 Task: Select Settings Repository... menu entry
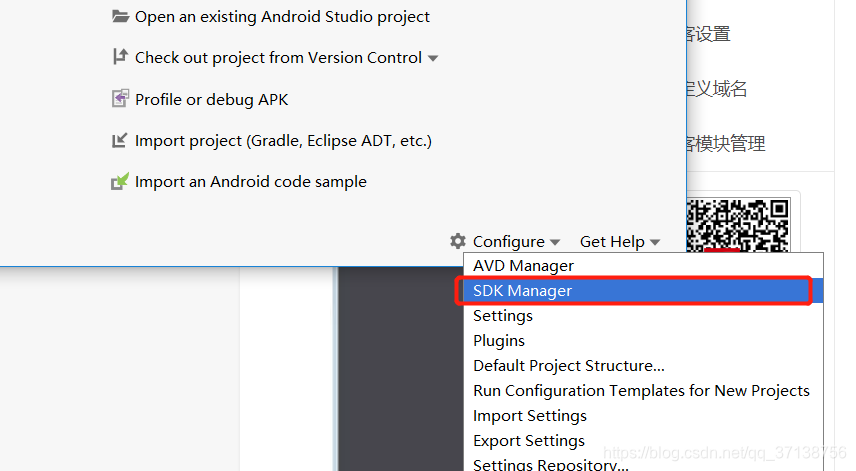(x=643, y=463)
